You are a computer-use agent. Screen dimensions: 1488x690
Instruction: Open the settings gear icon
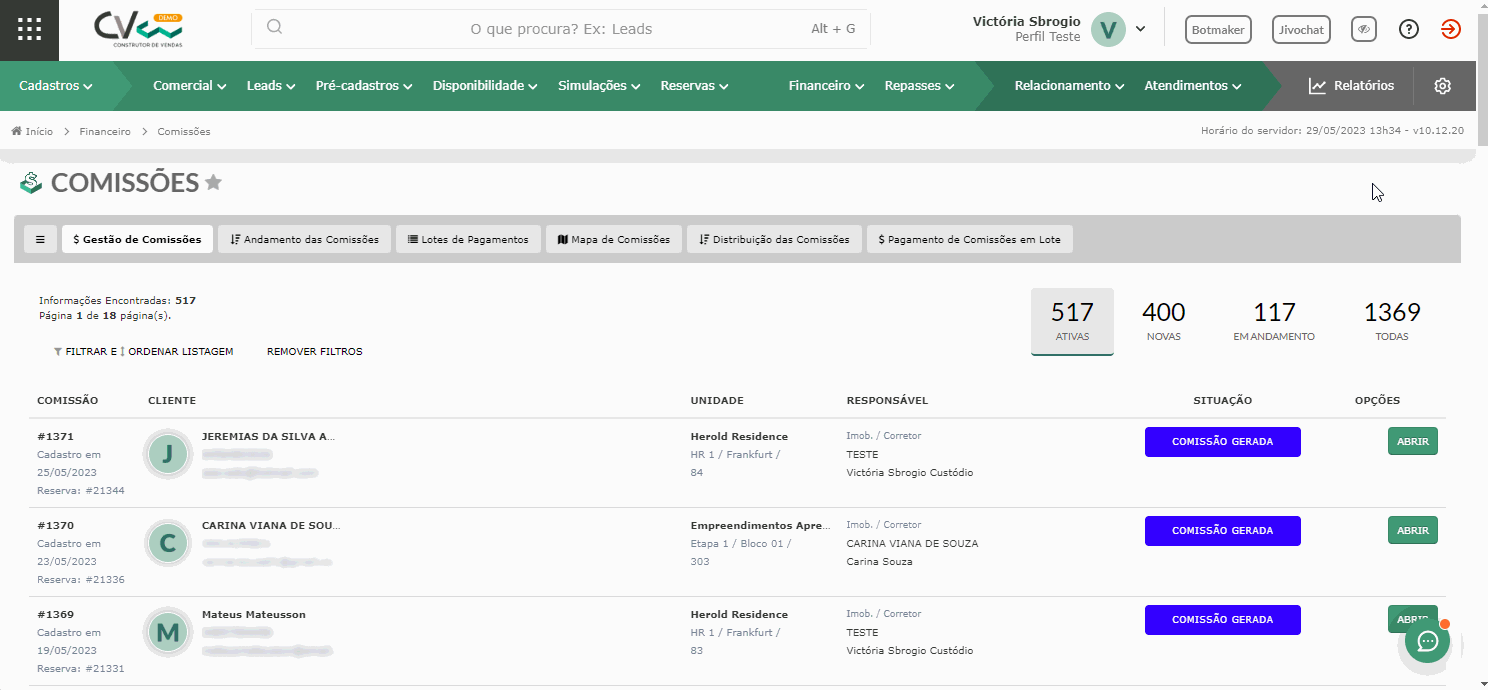[x=1442, y=86]
